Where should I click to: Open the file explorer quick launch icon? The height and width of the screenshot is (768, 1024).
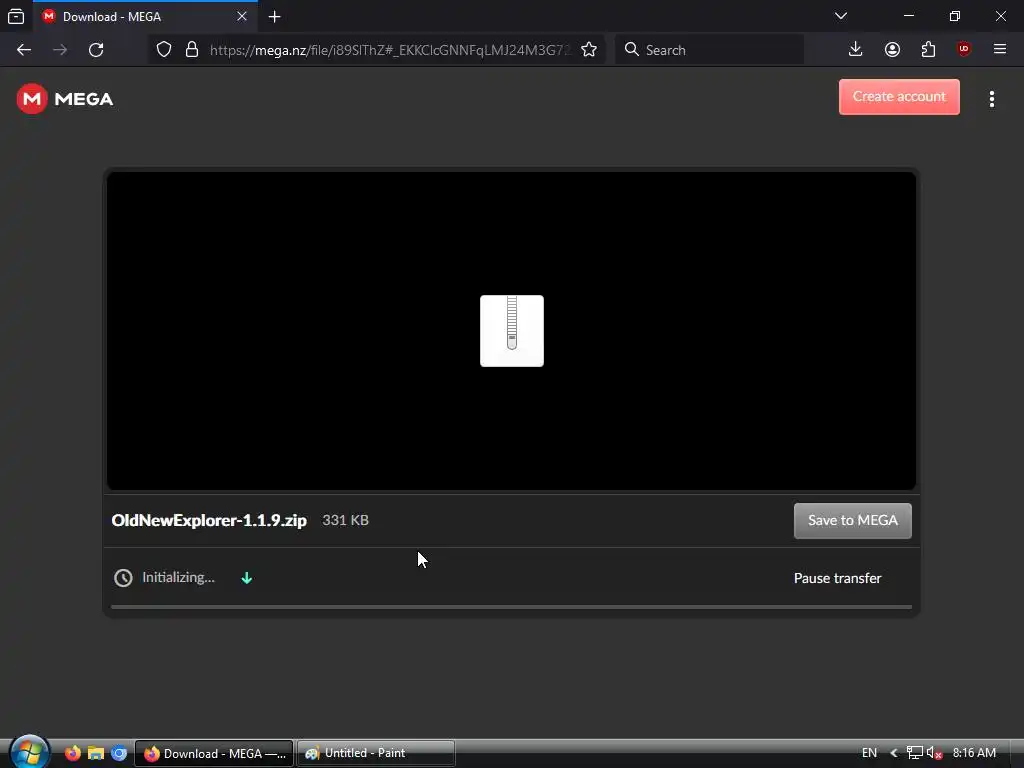[96, 753]
